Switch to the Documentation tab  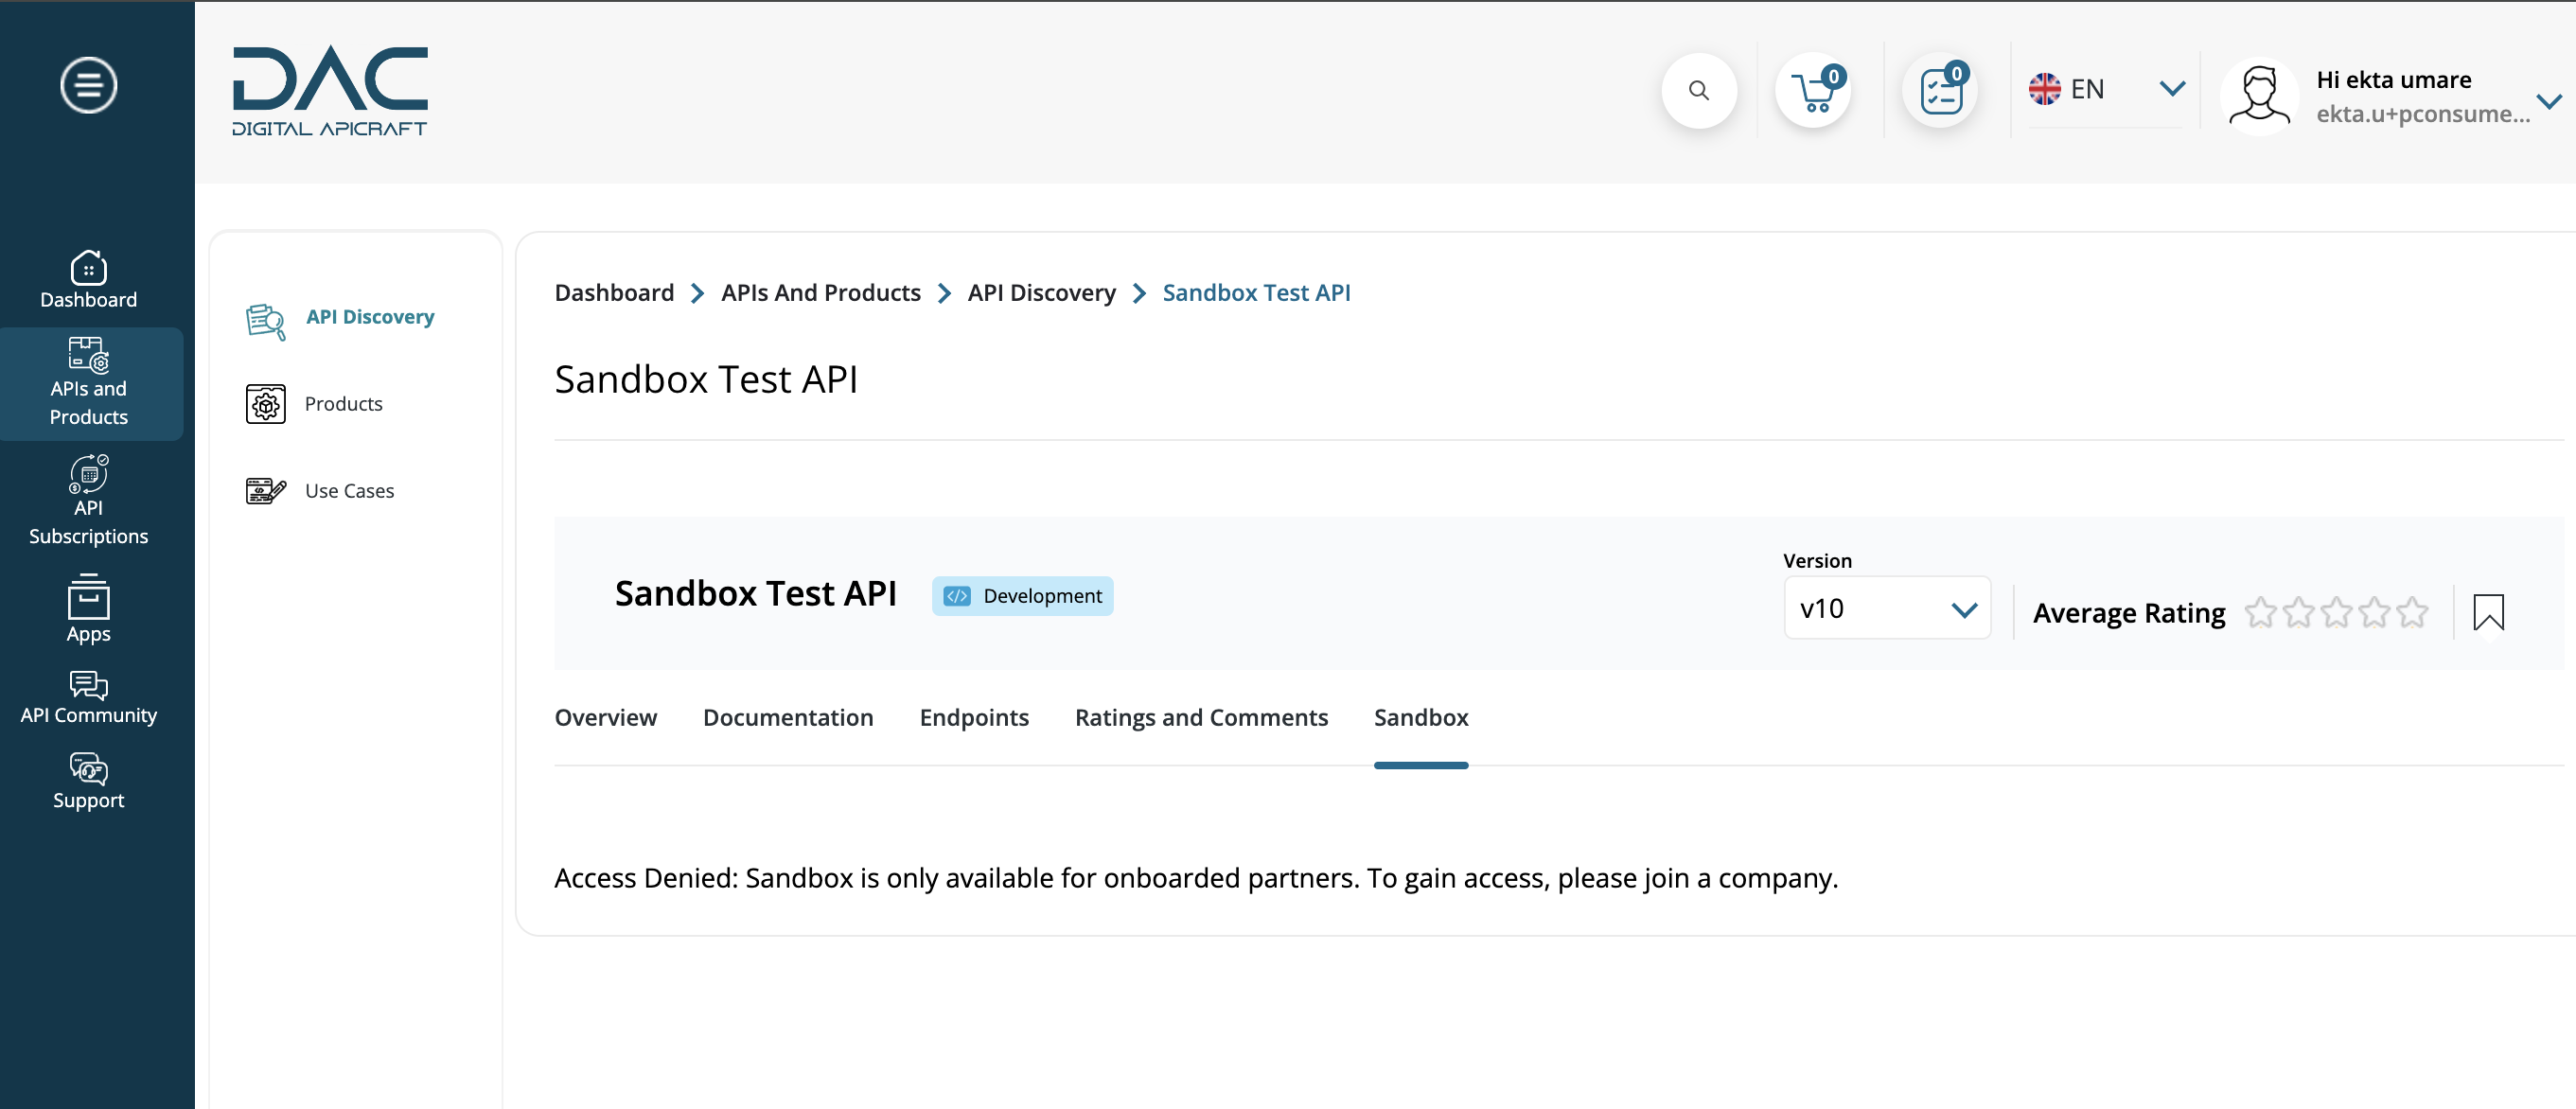point(788,717)
